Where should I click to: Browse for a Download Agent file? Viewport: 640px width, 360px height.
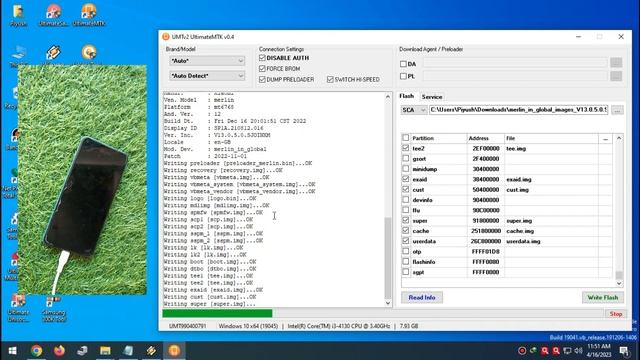[616, 62]
